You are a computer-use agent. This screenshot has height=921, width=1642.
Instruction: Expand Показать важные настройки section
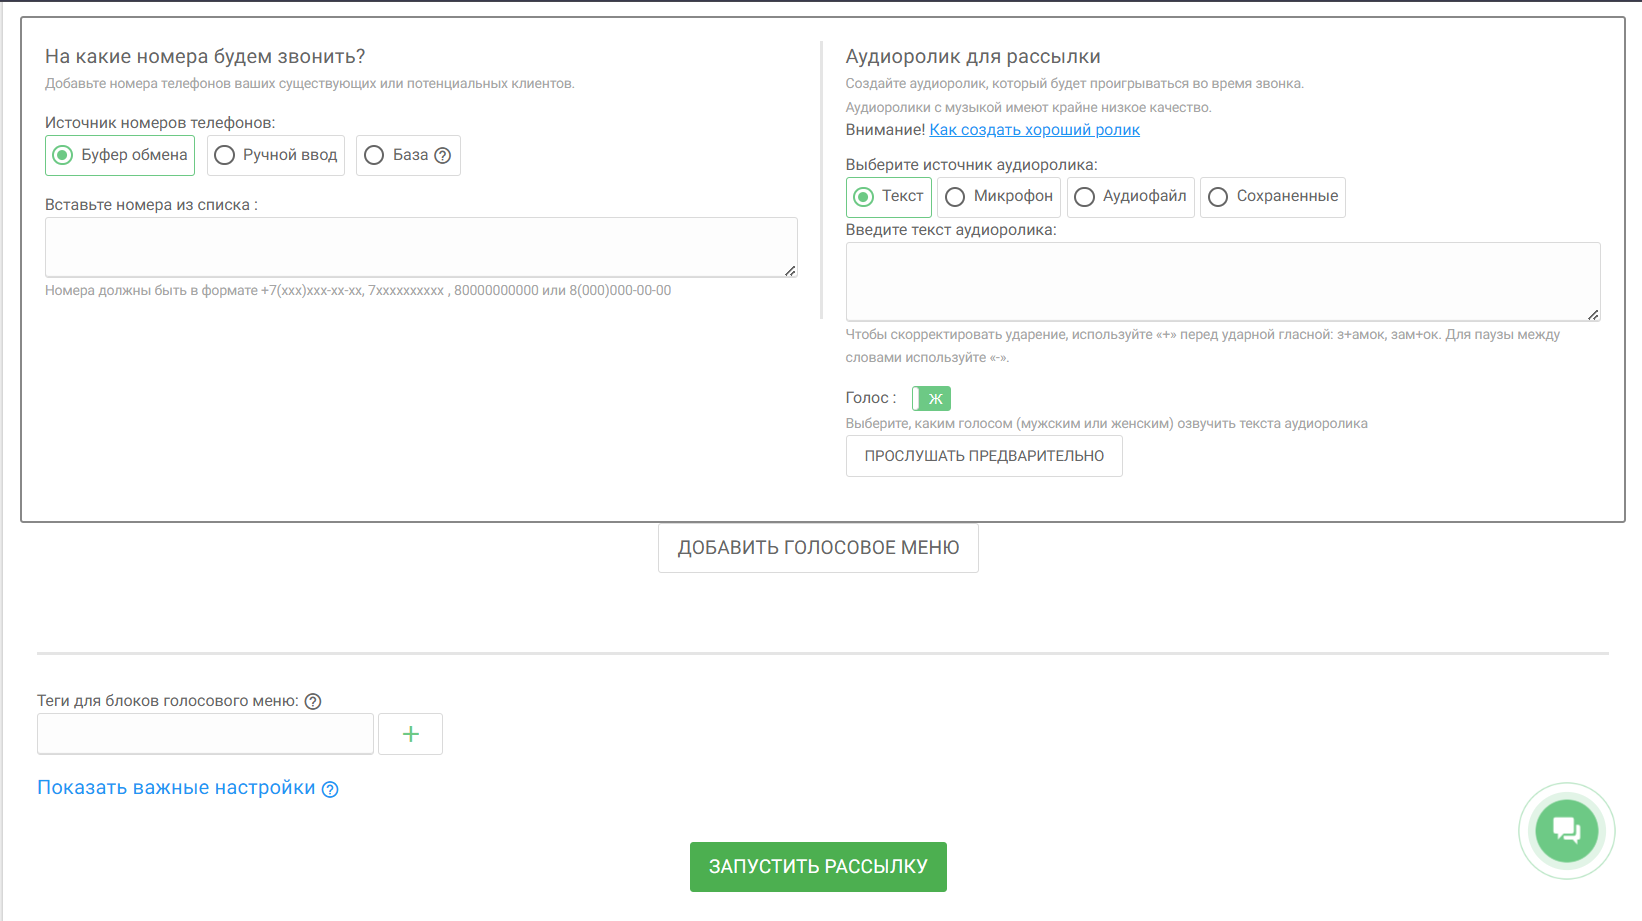[176, 788]
